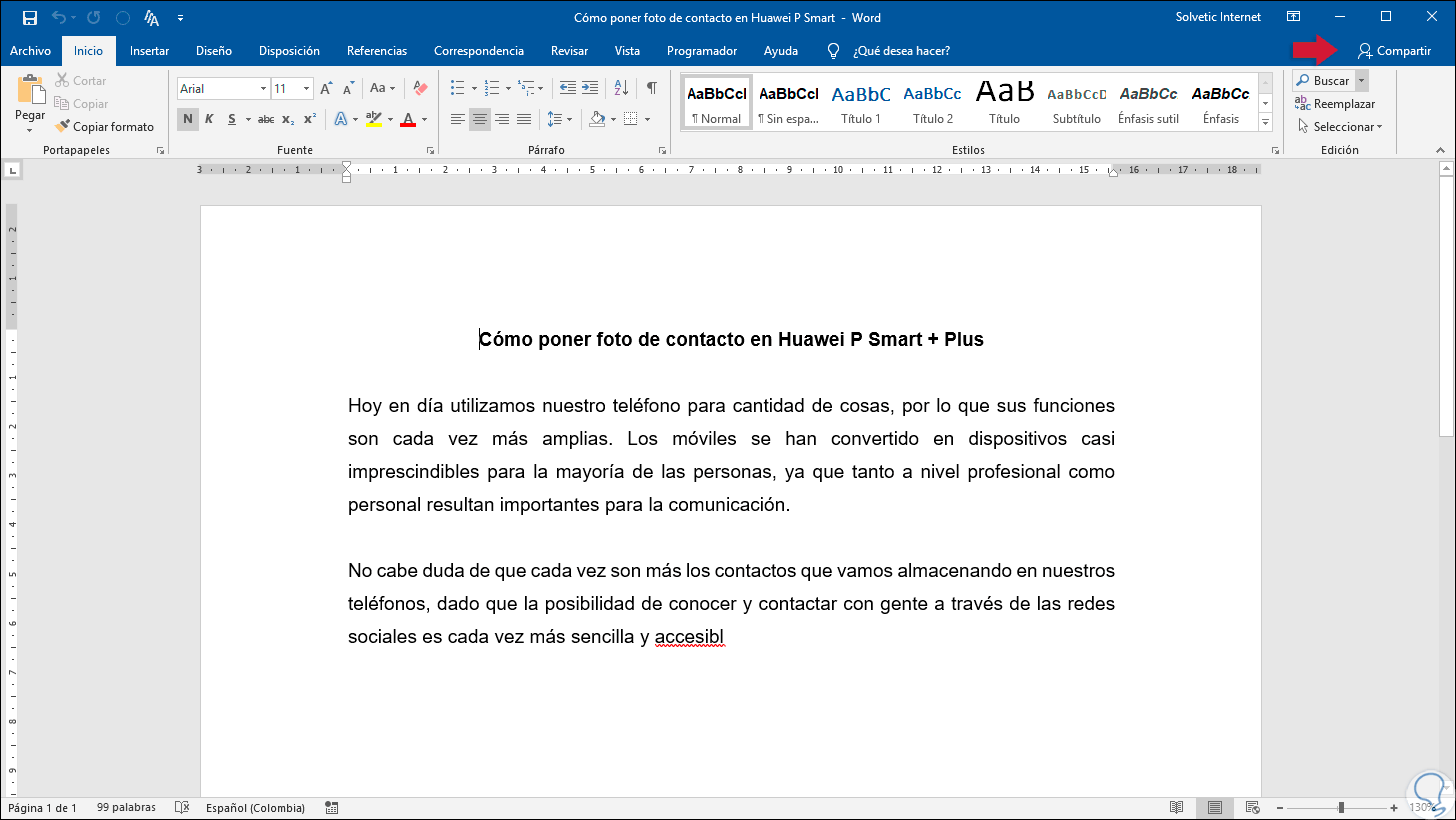
Task: Click the yellow text highlight color button
Action: 373,119
